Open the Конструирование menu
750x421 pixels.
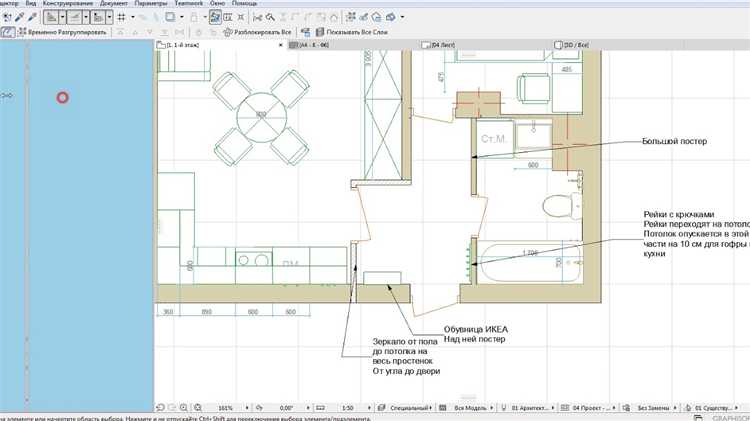tap(68, 3)
